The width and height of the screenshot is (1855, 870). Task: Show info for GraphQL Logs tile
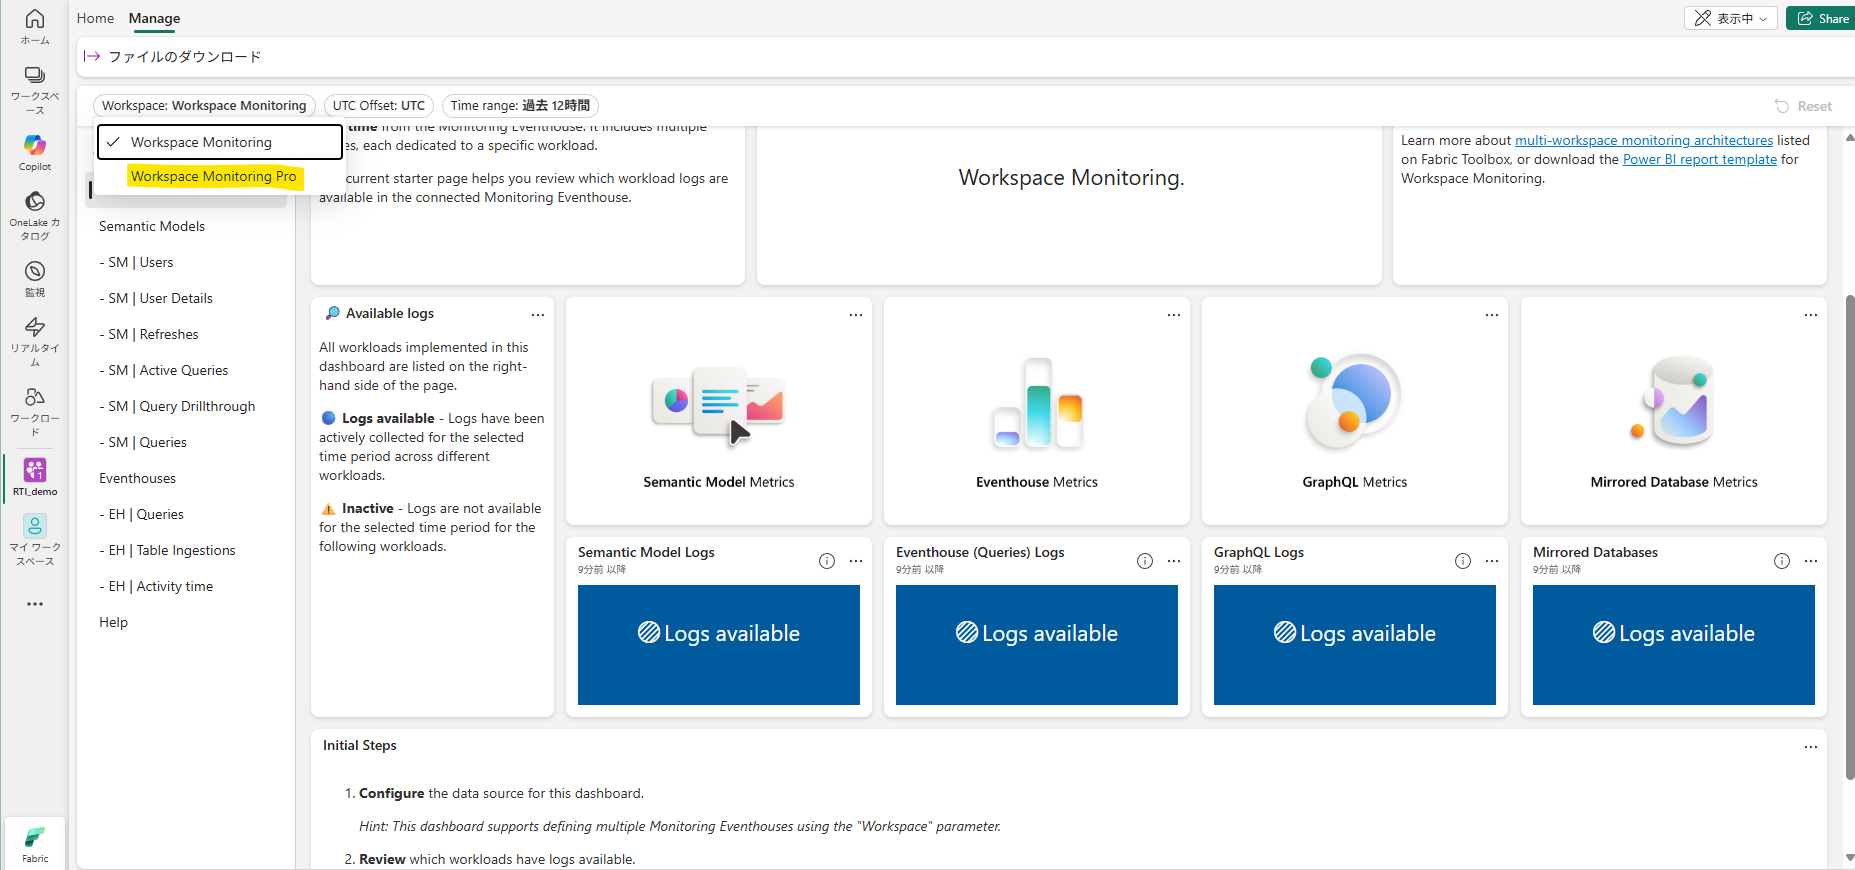click(x=1463, y=561)
